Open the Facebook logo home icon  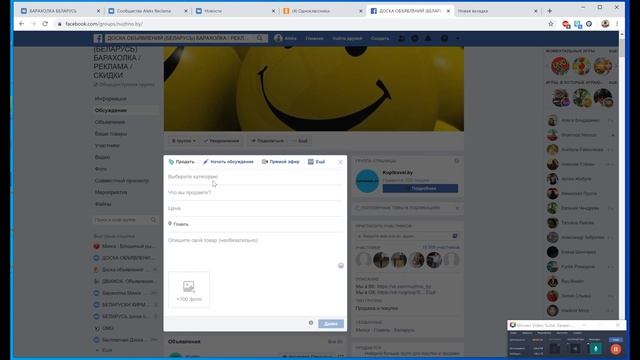(x=98, y=38)
